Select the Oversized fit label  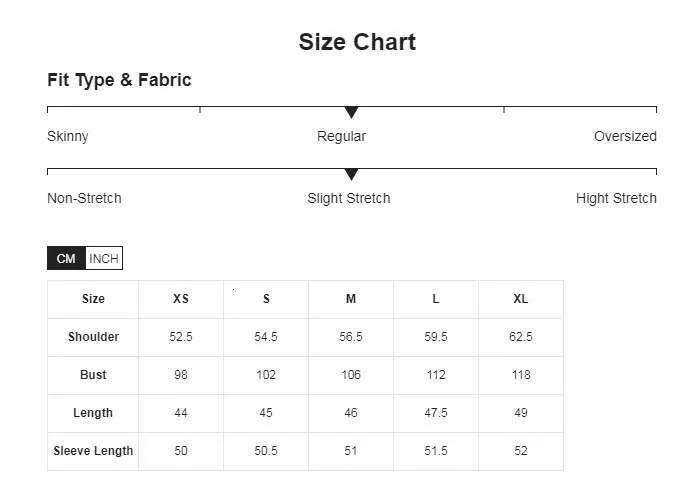pyautogui.click(x=625, y=136)
